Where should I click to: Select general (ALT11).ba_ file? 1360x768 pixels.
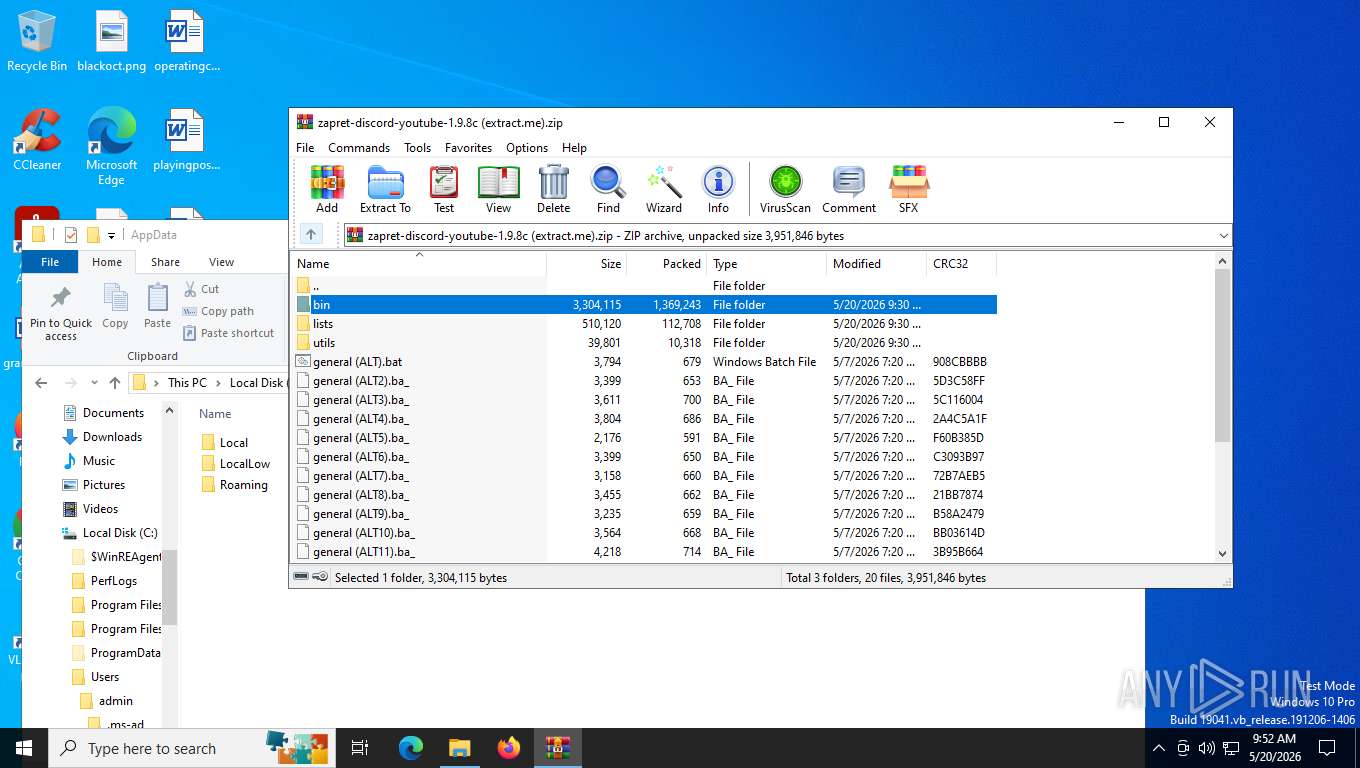tap(645, 552)
